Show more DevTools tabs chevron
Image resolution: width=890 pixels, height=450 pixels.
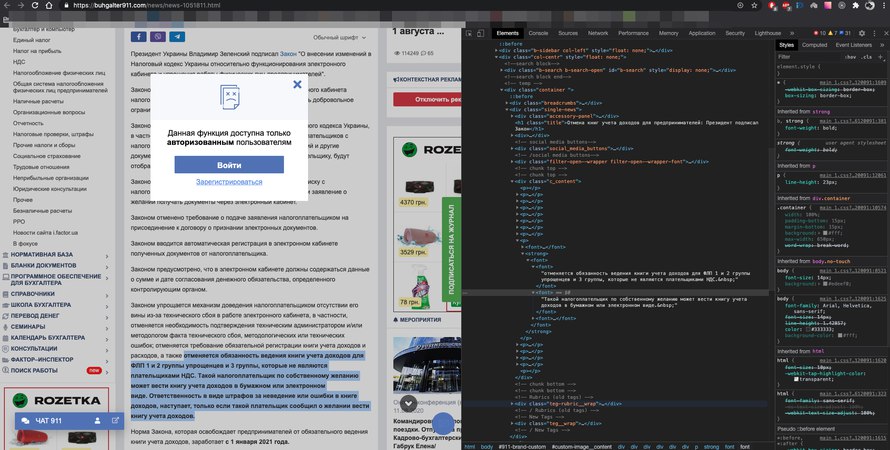[792, 33]
